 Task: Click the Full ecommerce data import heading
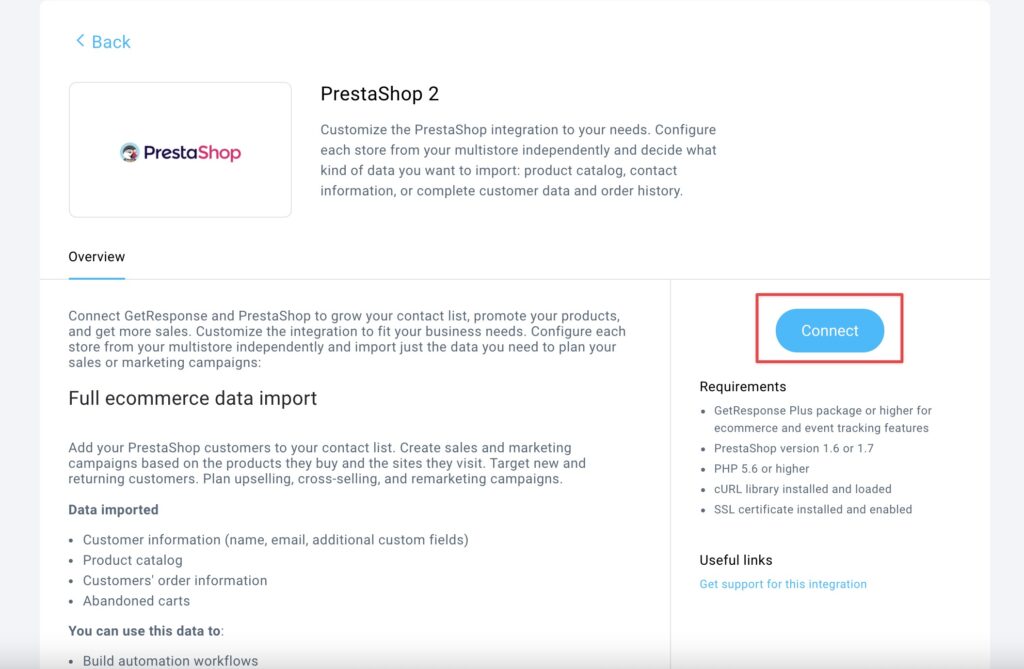click(x=192, y=398)
